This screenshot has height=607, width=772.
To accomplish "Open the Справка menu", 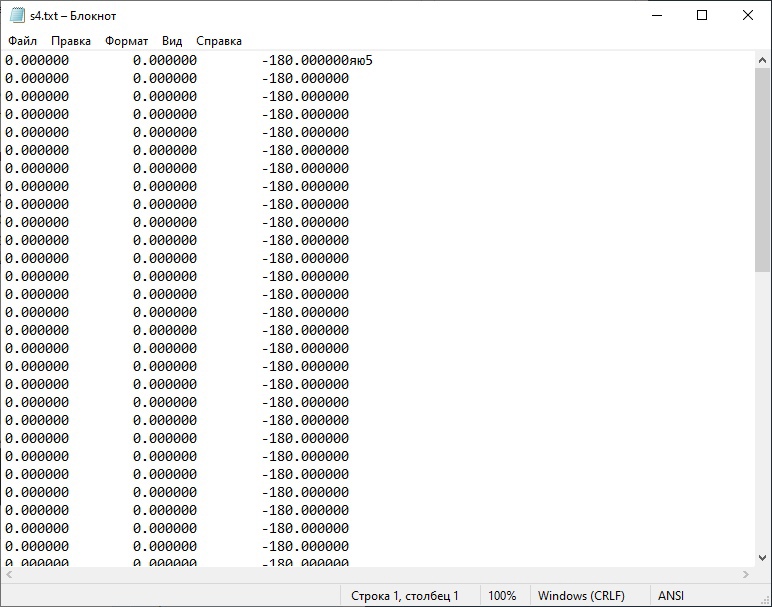I will 219,41.
